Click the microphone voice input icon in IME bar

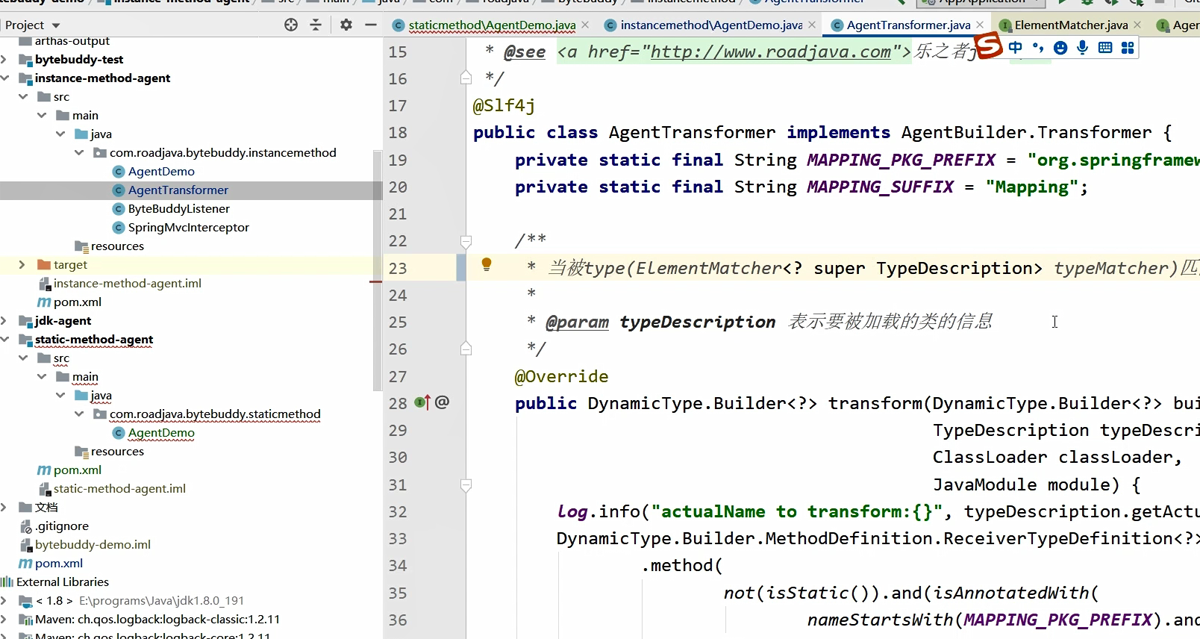(1082, 47)
